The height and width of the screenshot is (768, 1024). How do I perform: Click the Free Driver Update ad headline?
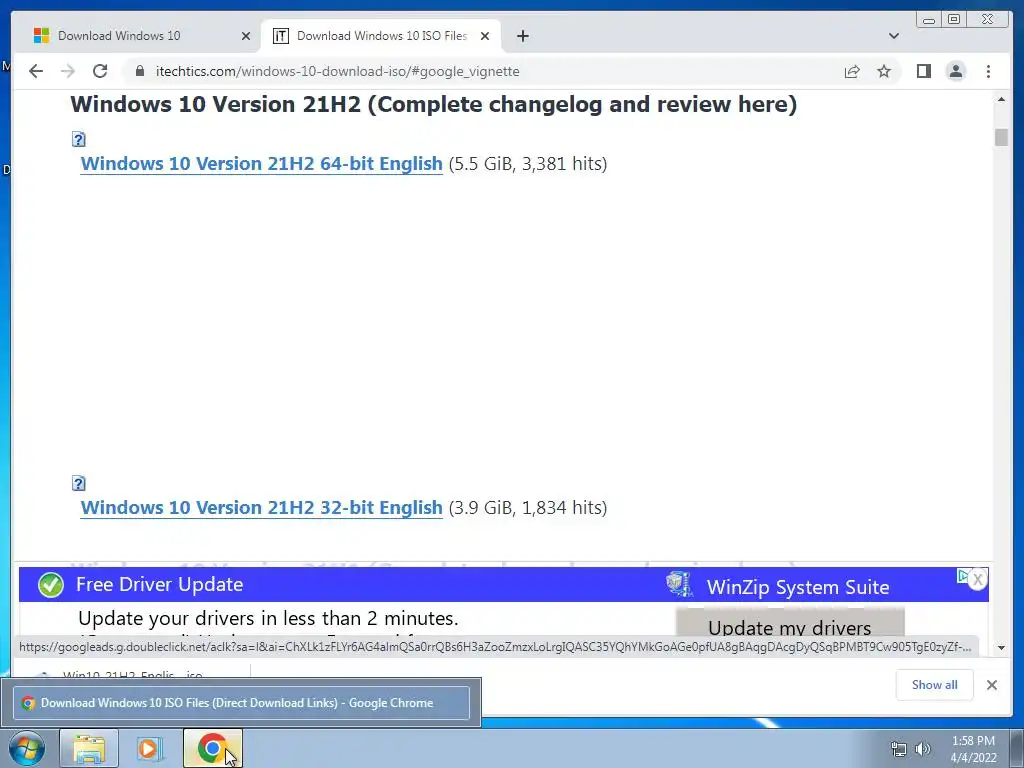(x=159, y=584)
